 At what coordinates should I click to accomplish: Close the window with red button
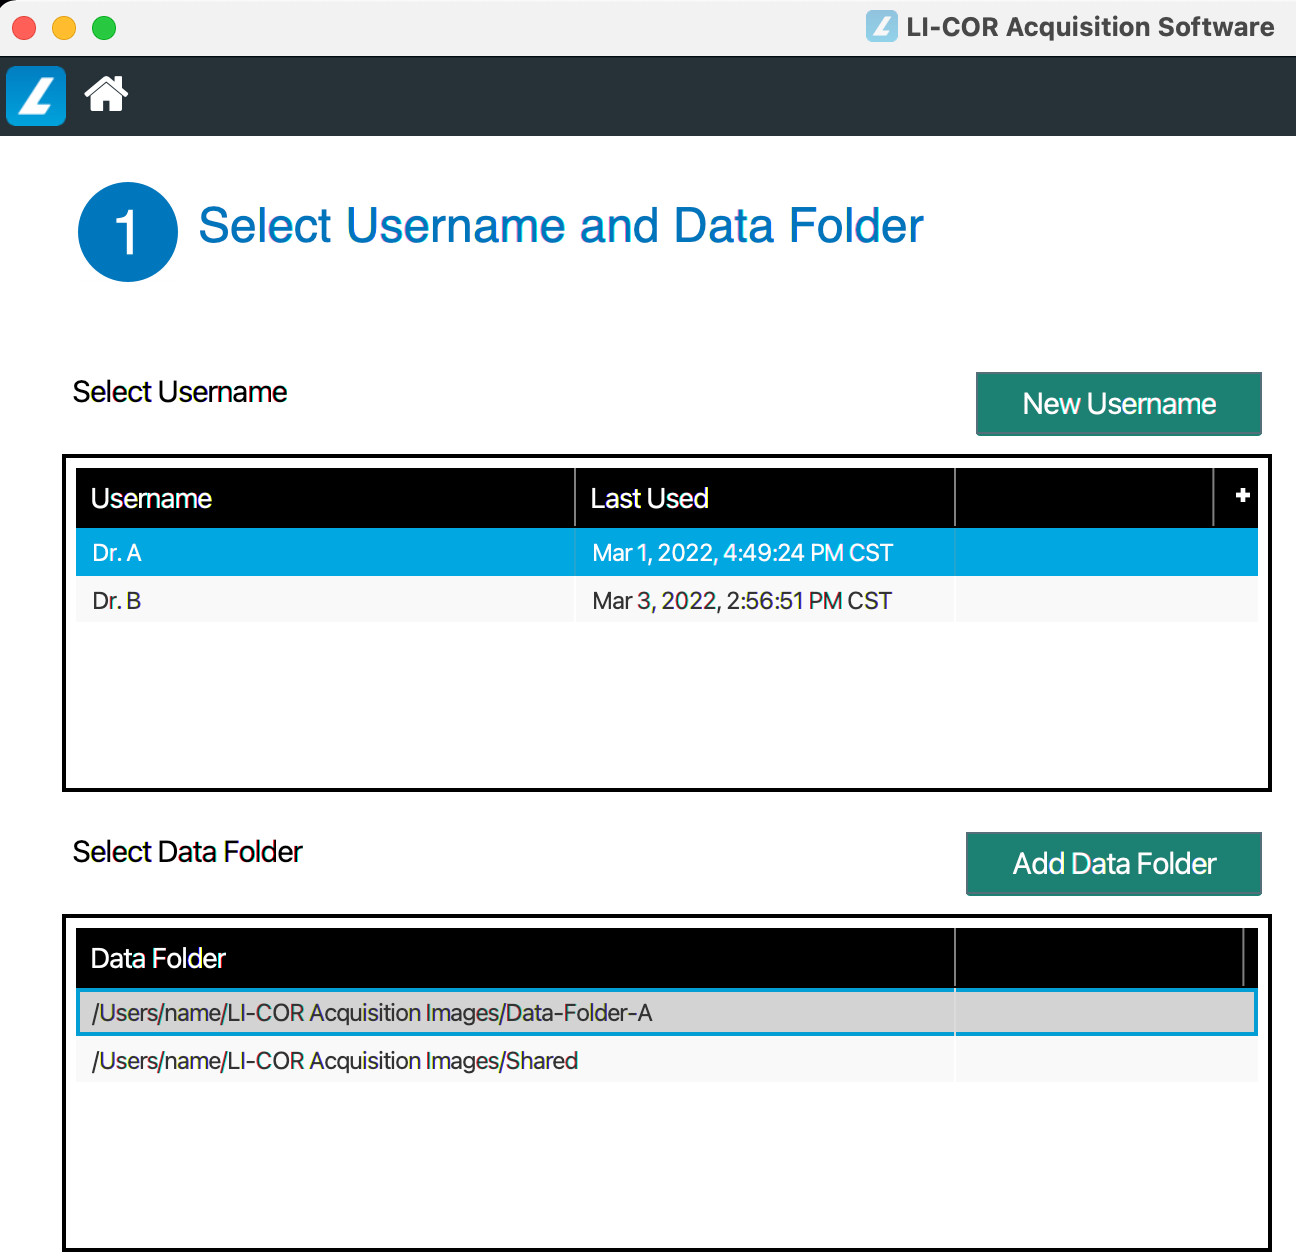coord(24,28)
